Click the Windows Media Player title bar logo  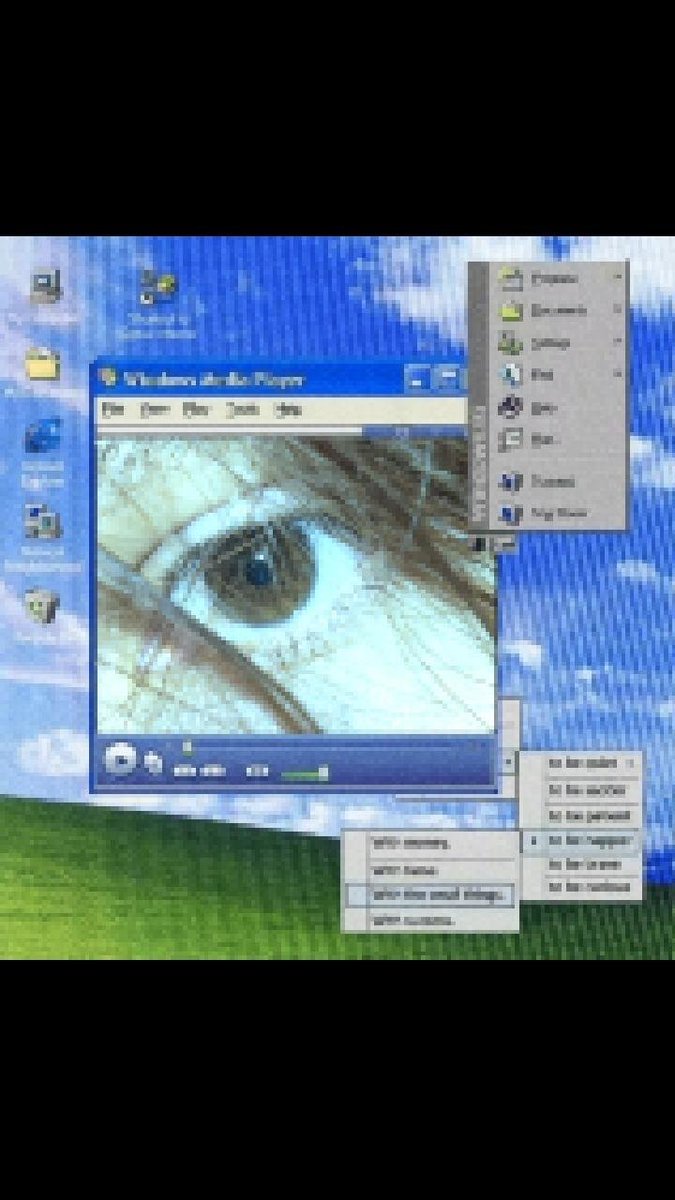[x=107, y=378]
